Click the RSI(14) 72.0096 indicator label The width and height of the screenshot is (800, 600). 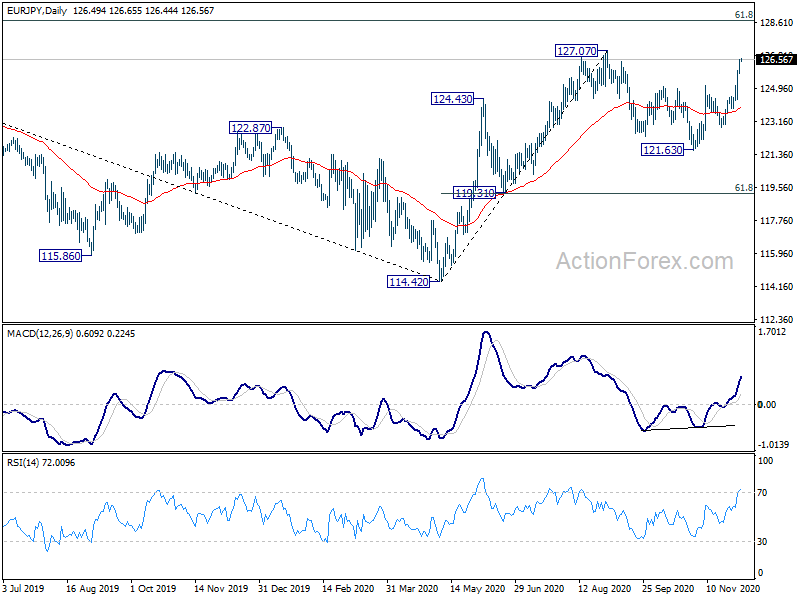pos(41,463)
